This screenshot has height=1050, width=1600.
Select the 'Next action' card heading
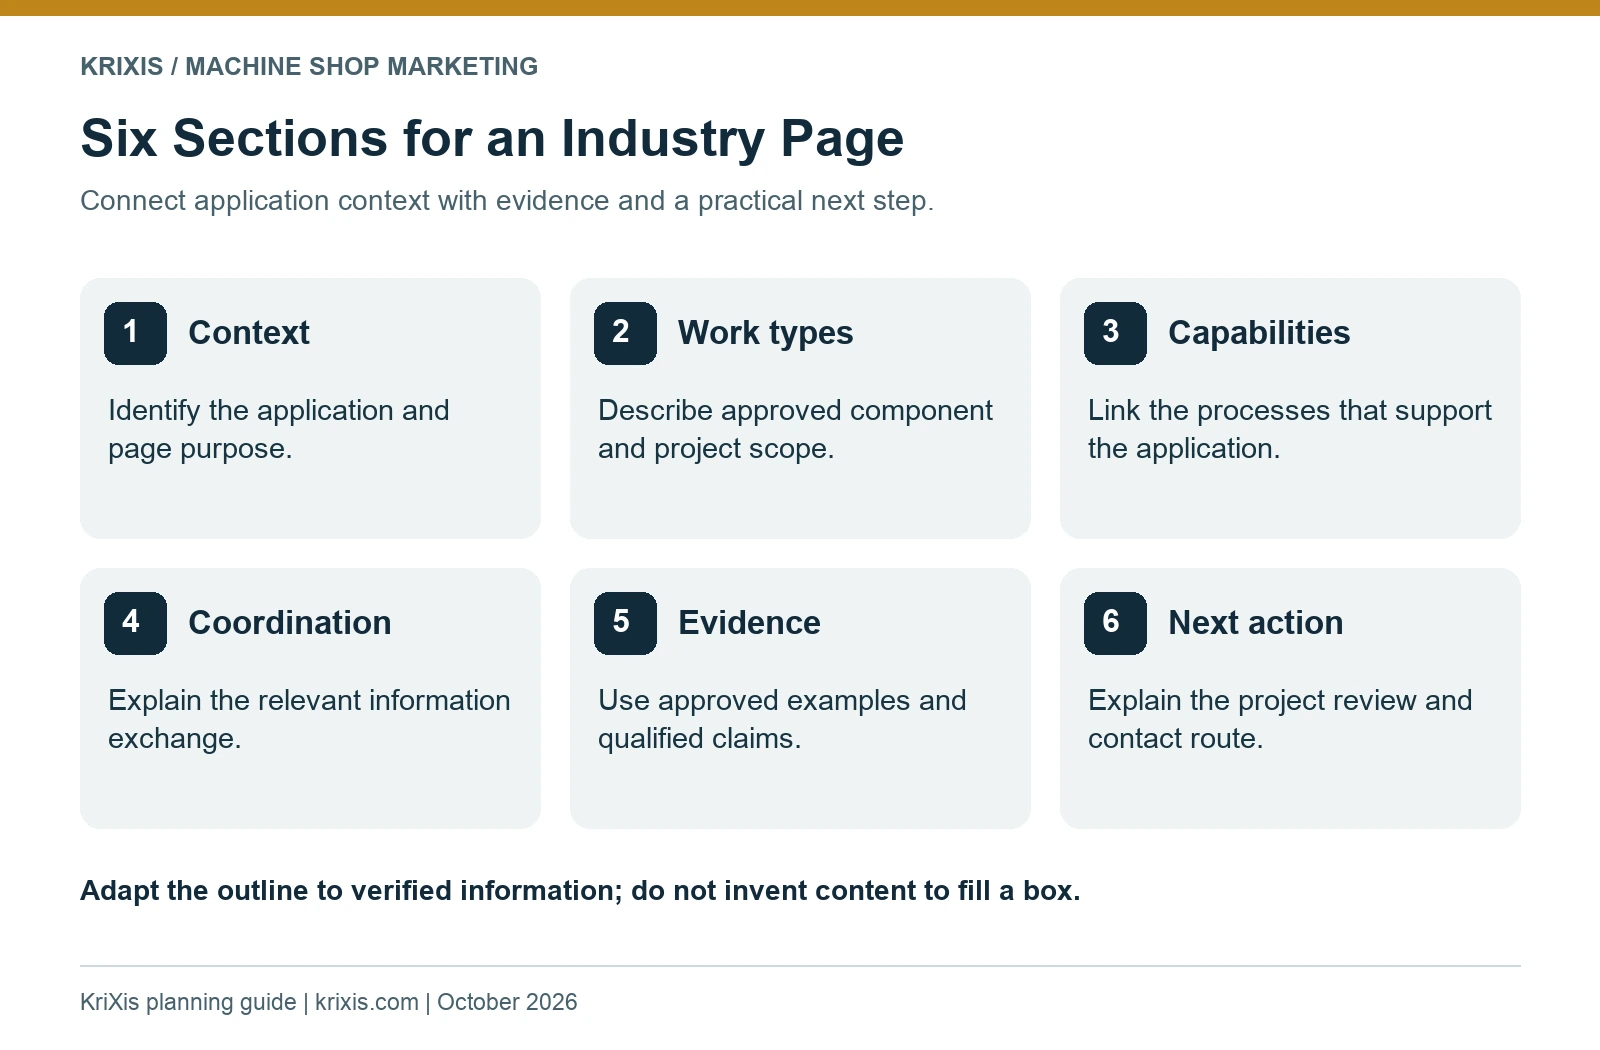(1256, 623)
